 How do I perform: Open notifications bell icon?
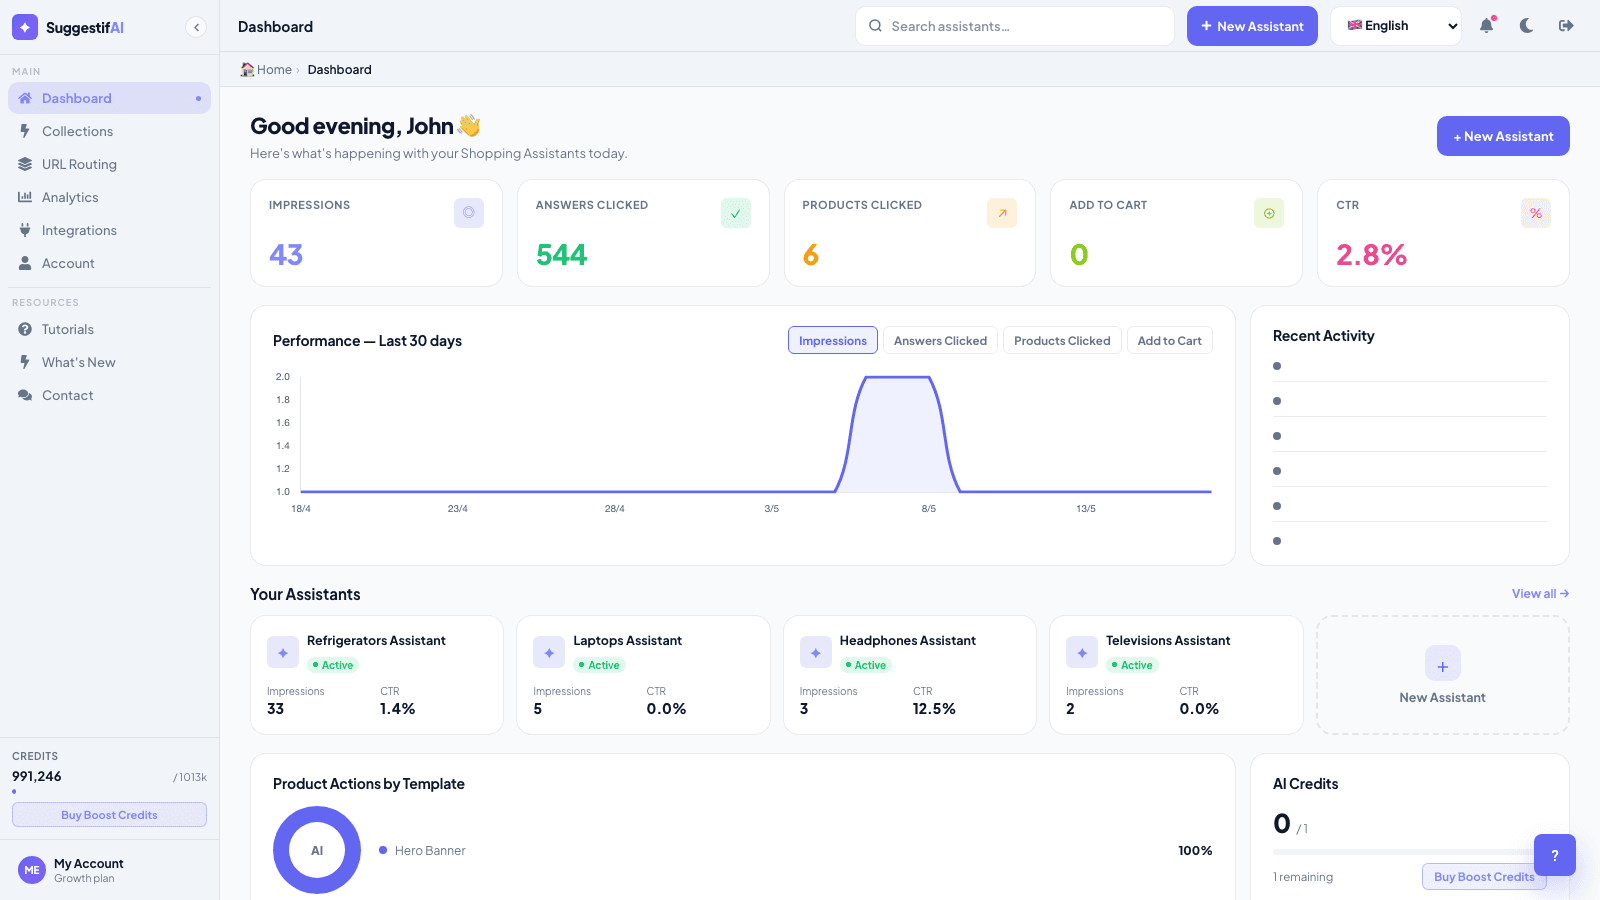[x=1487, y=26]
